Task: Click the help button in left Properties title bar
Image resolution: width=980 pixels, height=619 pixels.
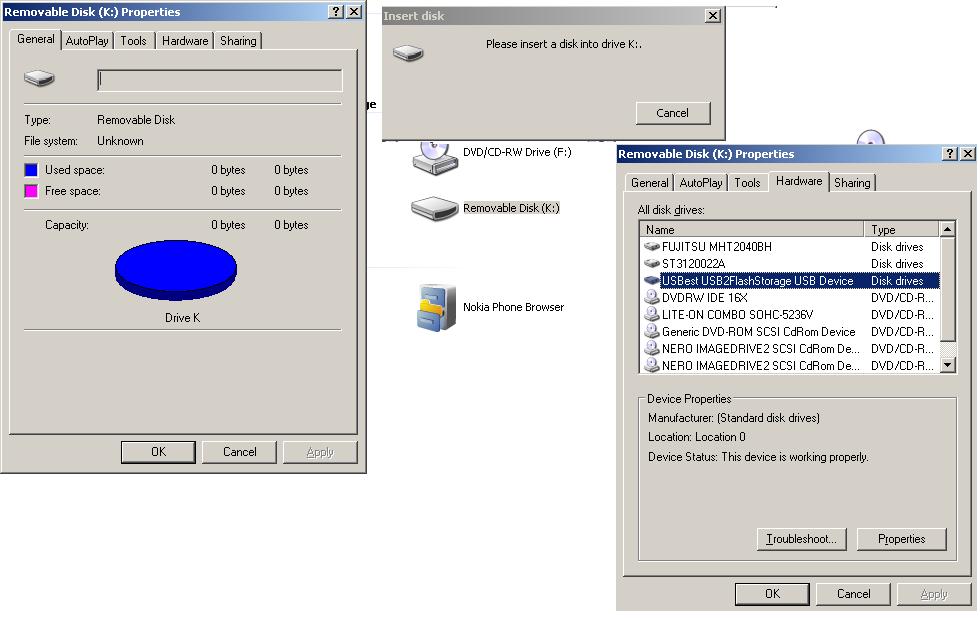Action: point(336,12)
